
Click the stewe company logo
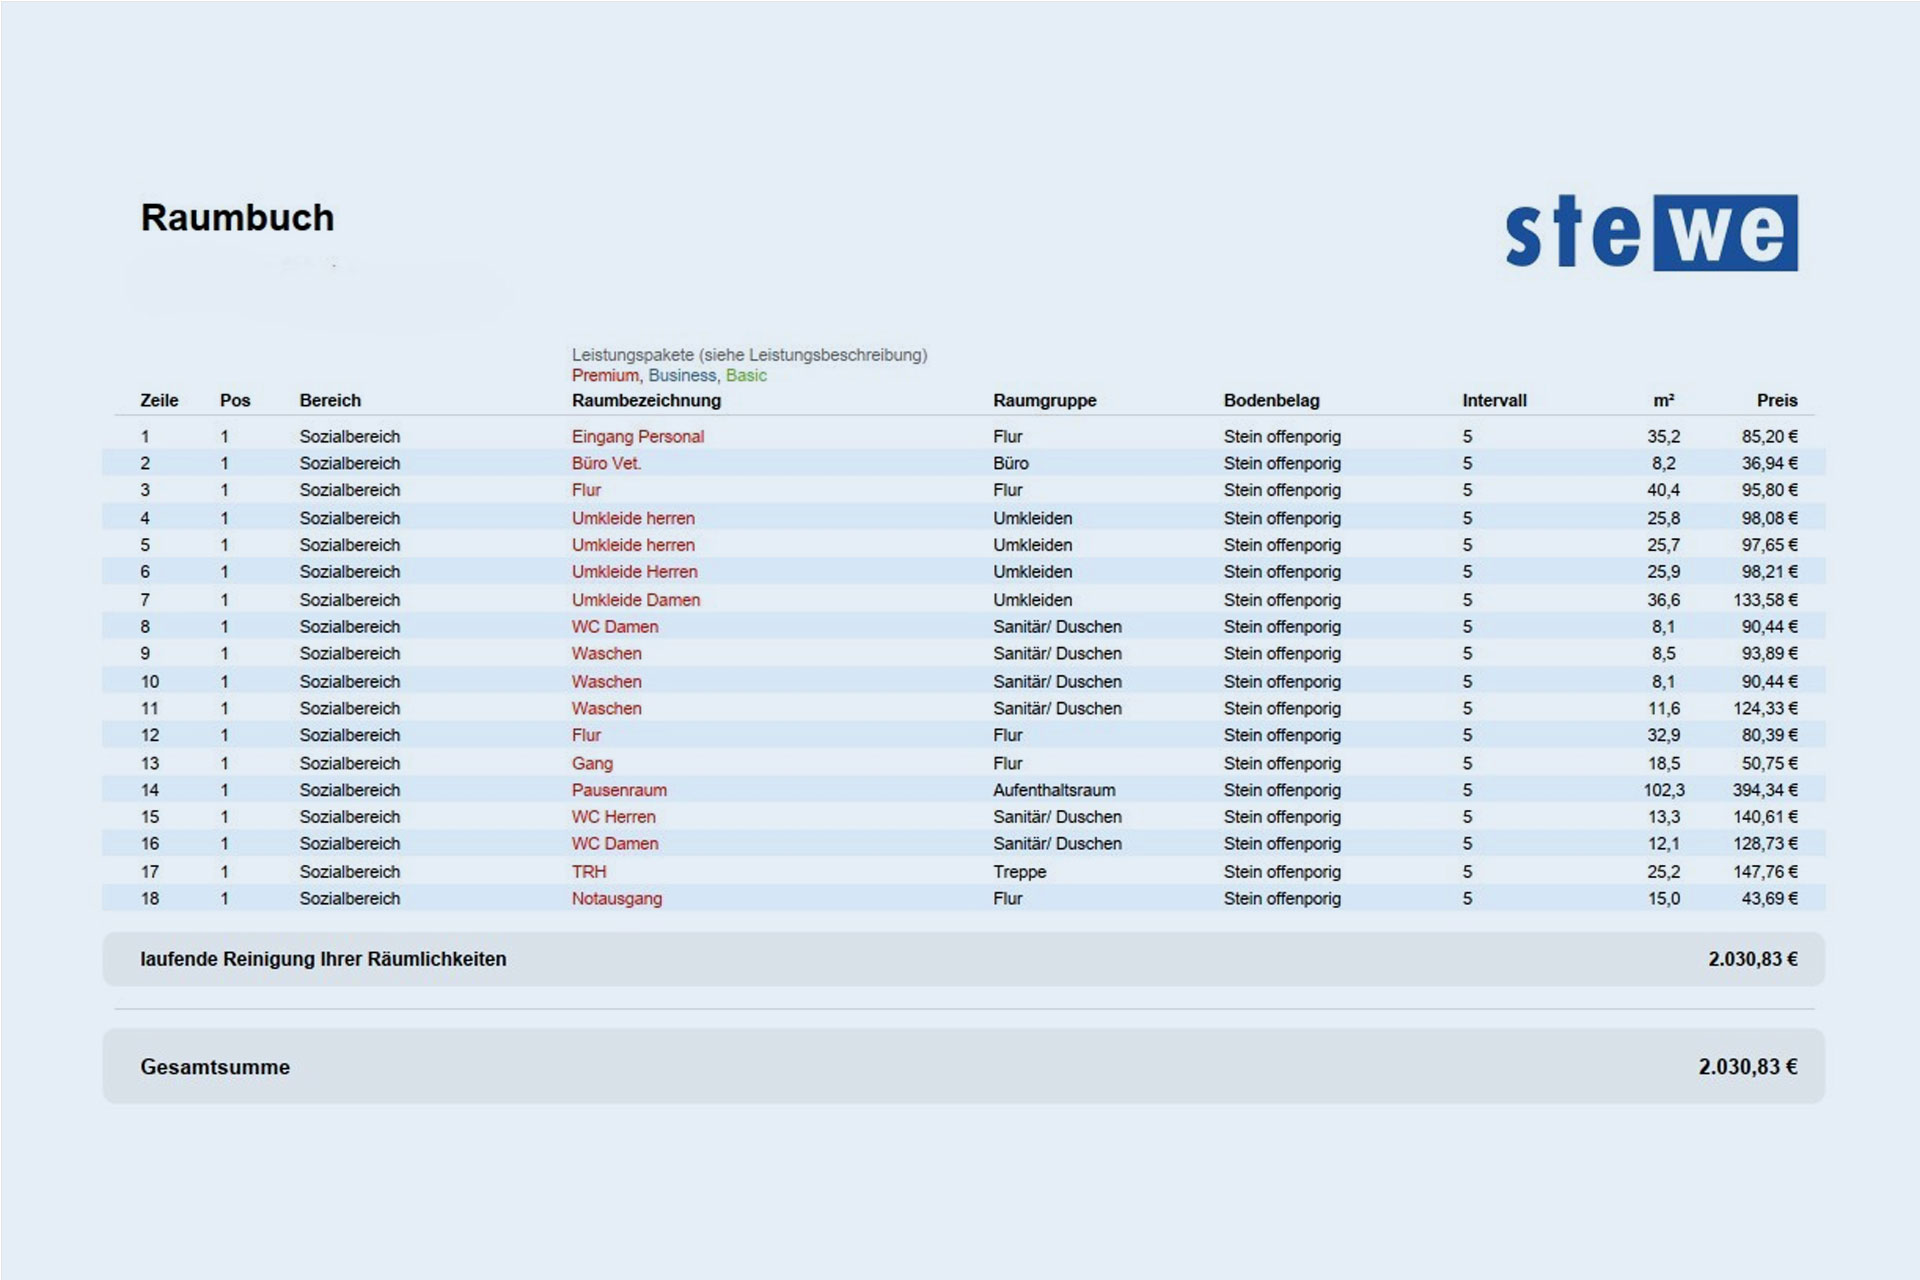click(x=1651, y=233)
